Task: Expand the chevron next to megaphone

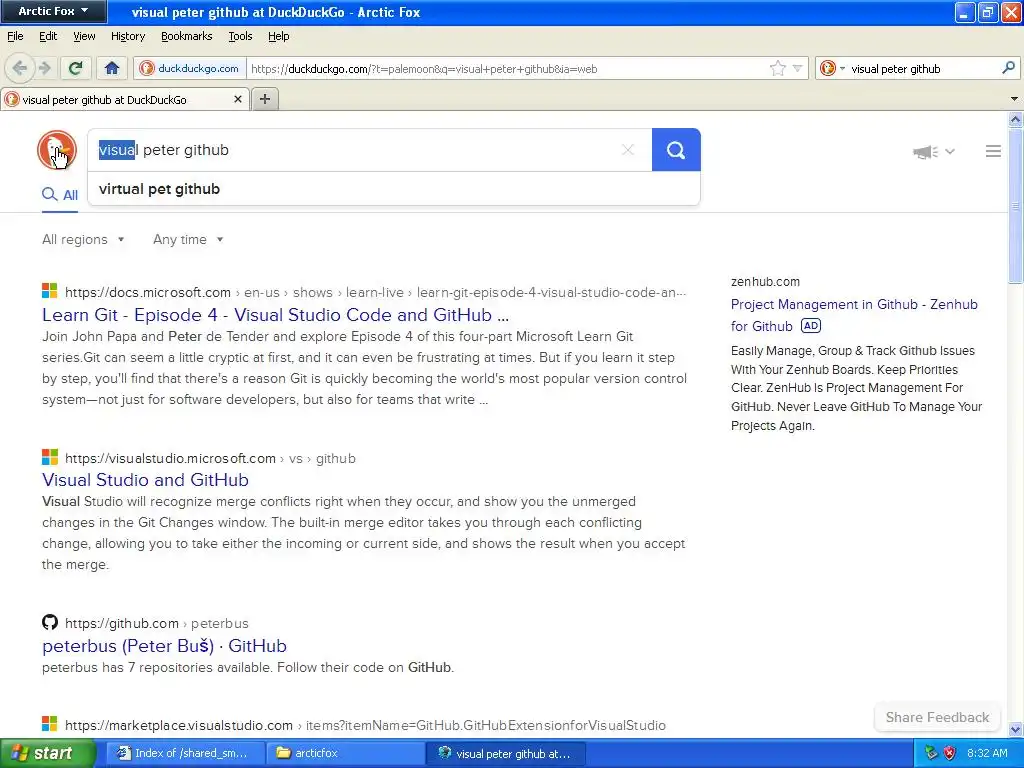Action: click(x=950, y=152)
